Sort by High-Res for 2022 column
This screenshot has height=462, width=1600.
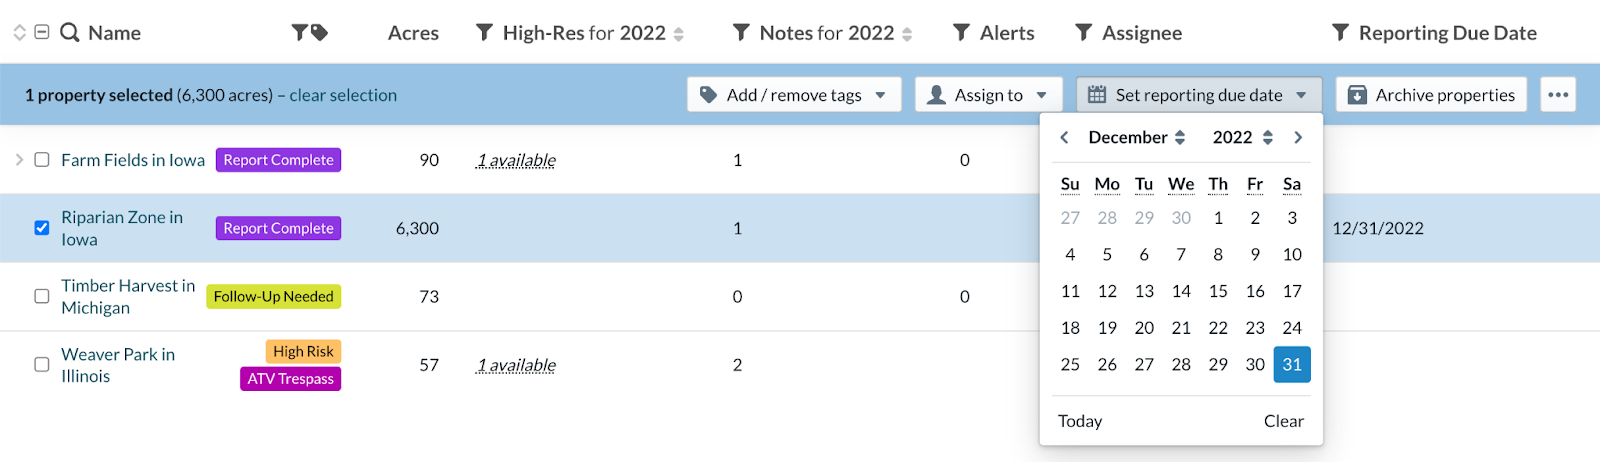pyautogui.click(x=679, y=34)
